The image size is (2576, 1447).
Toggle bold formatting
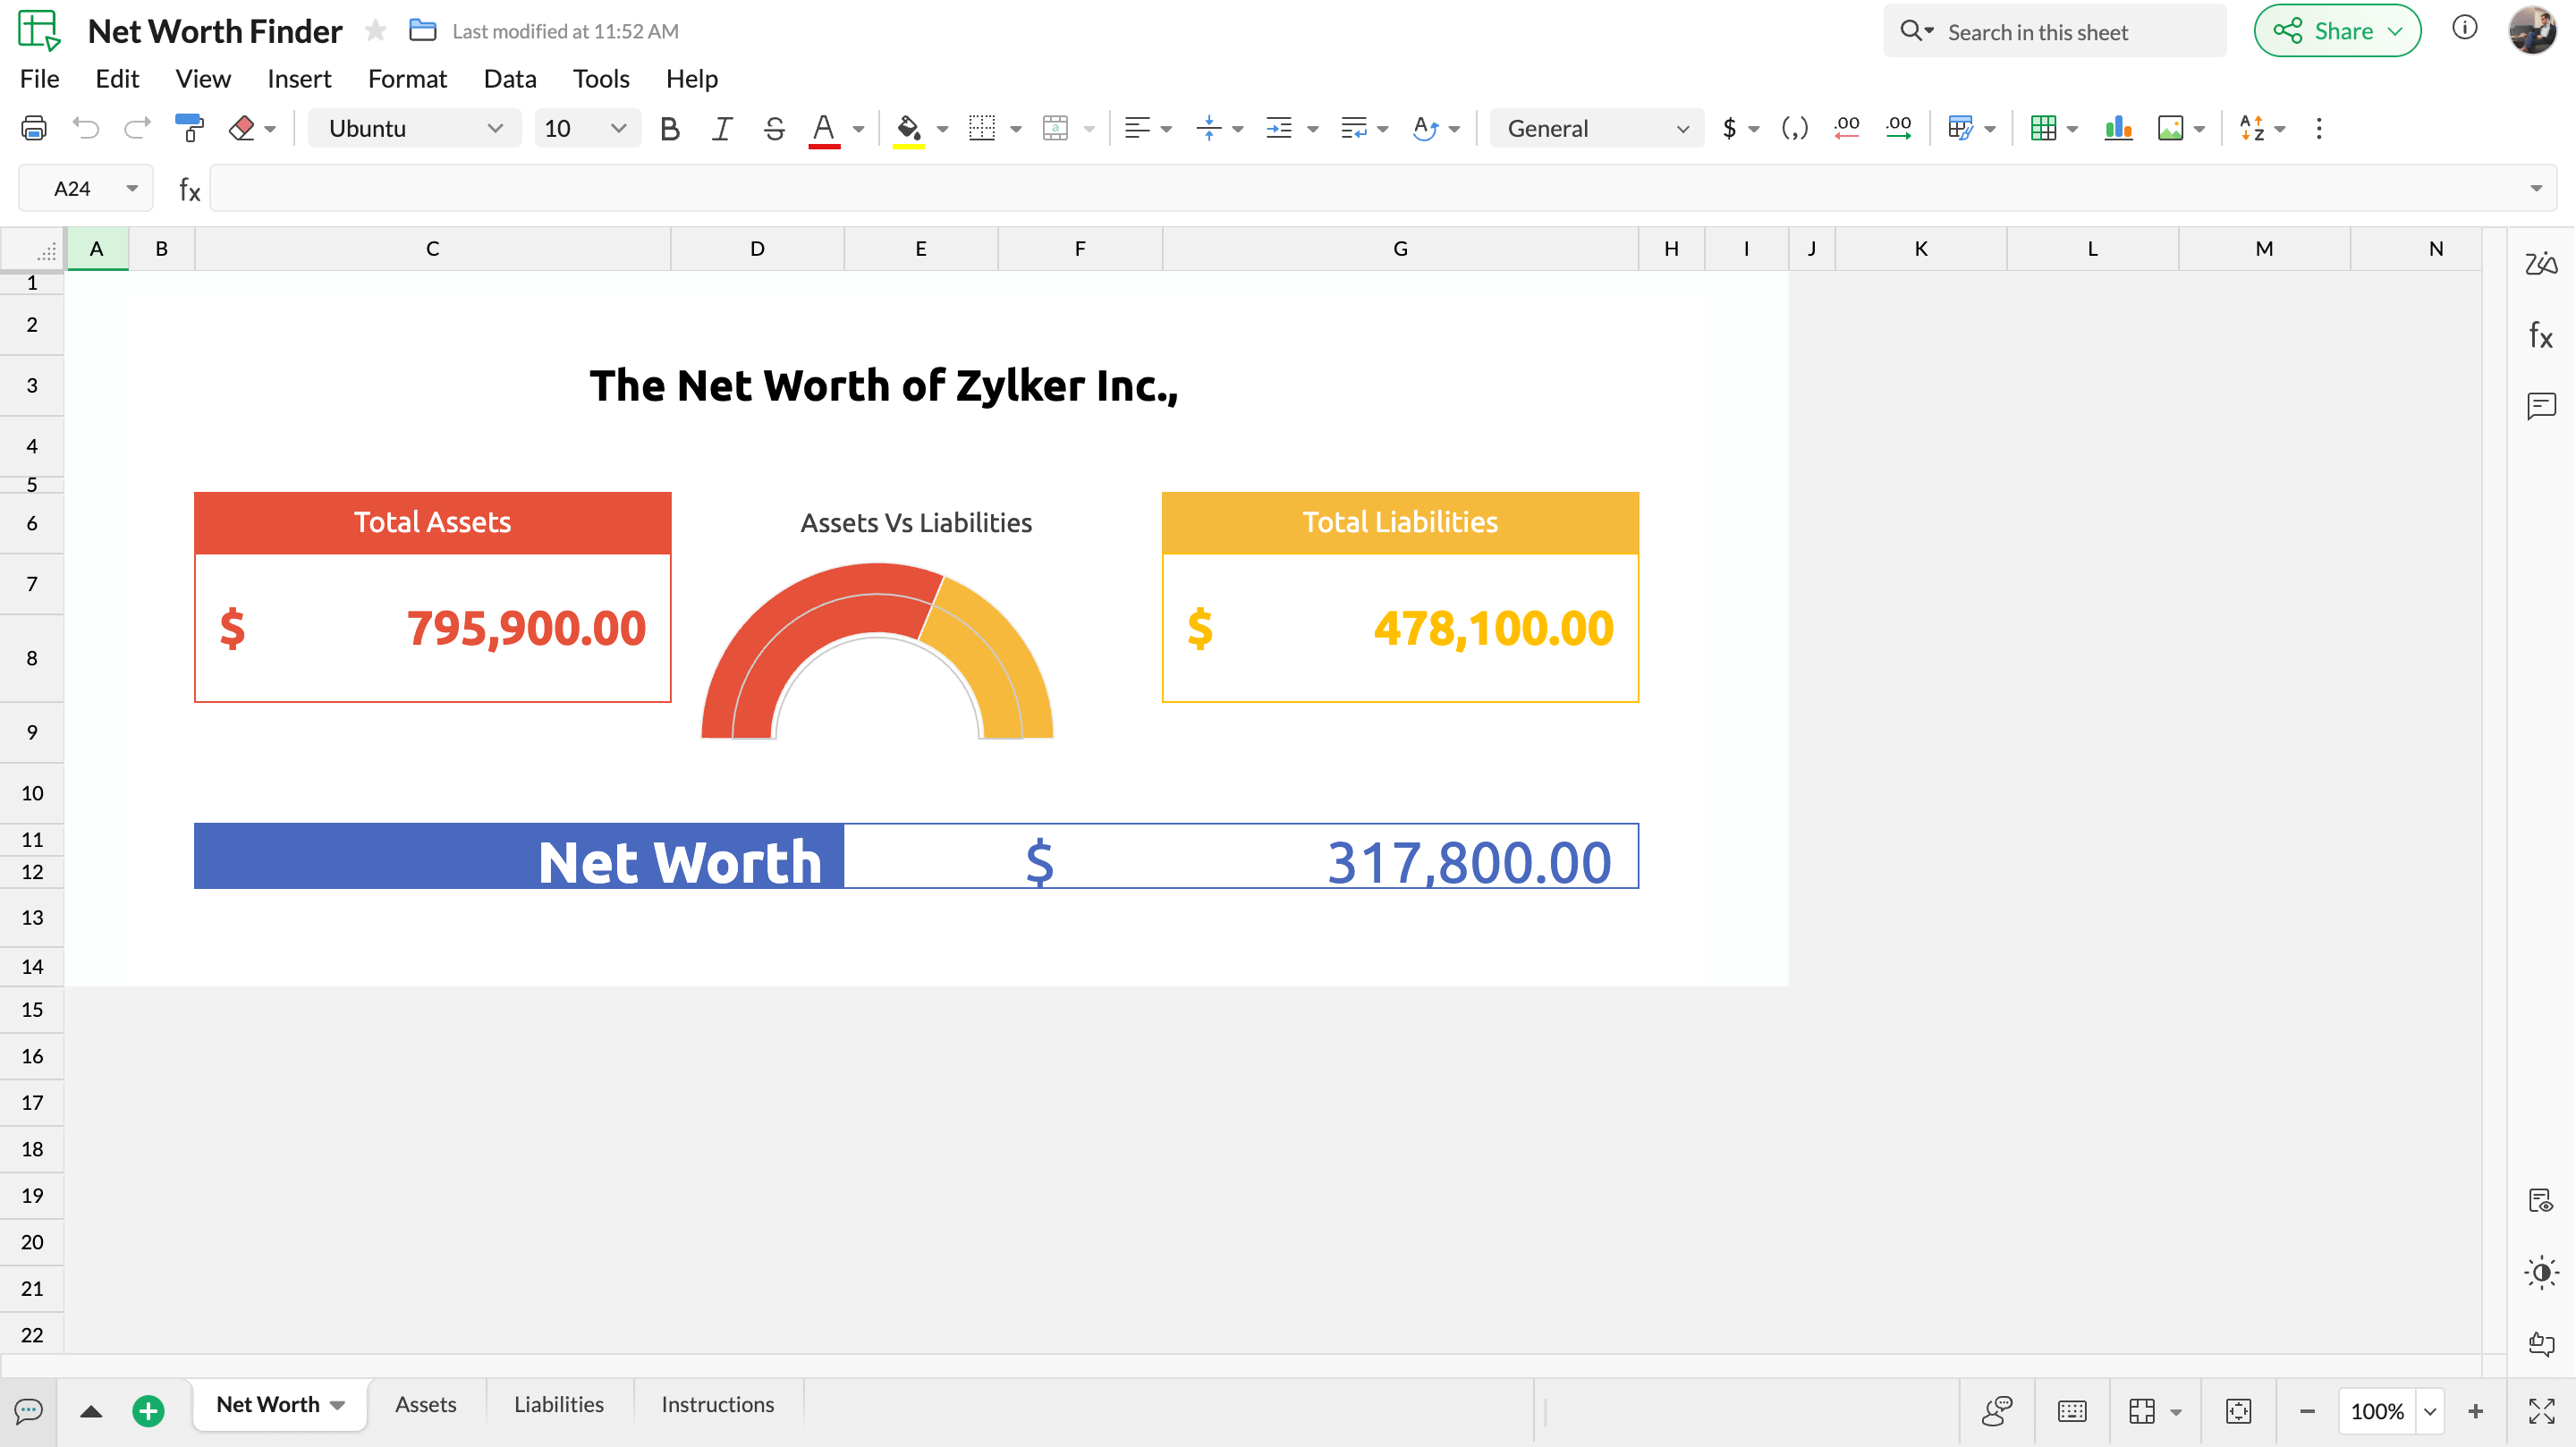(669, 128)
